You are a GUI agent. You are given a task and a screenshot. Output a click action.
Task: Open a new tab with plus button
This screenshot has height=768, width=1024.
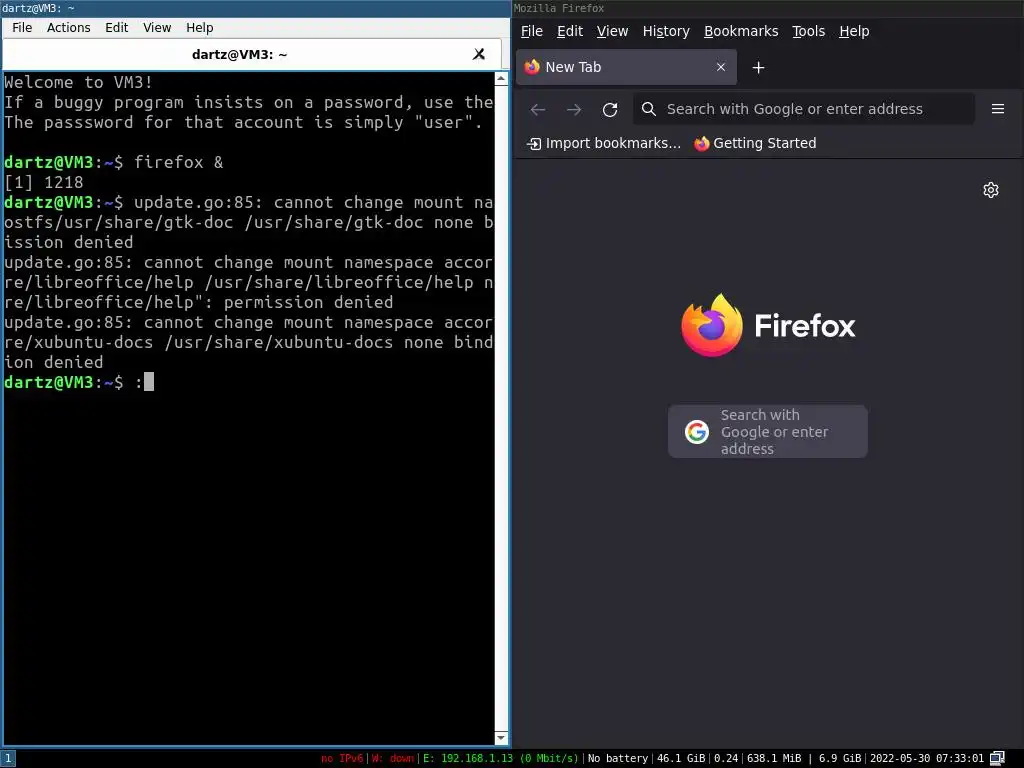[758, 67]
